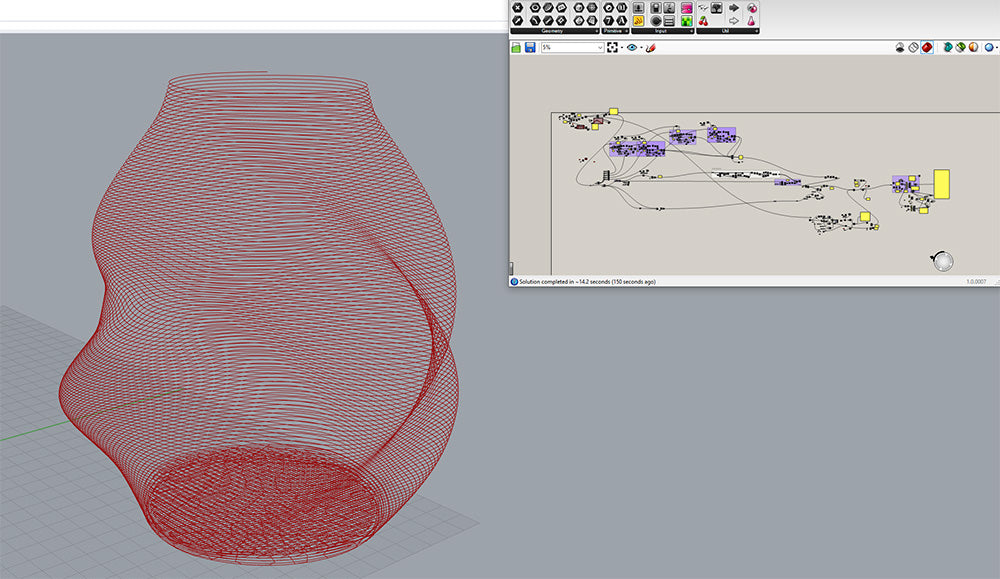Open the Primitive panel label

[x=614, y=31]
